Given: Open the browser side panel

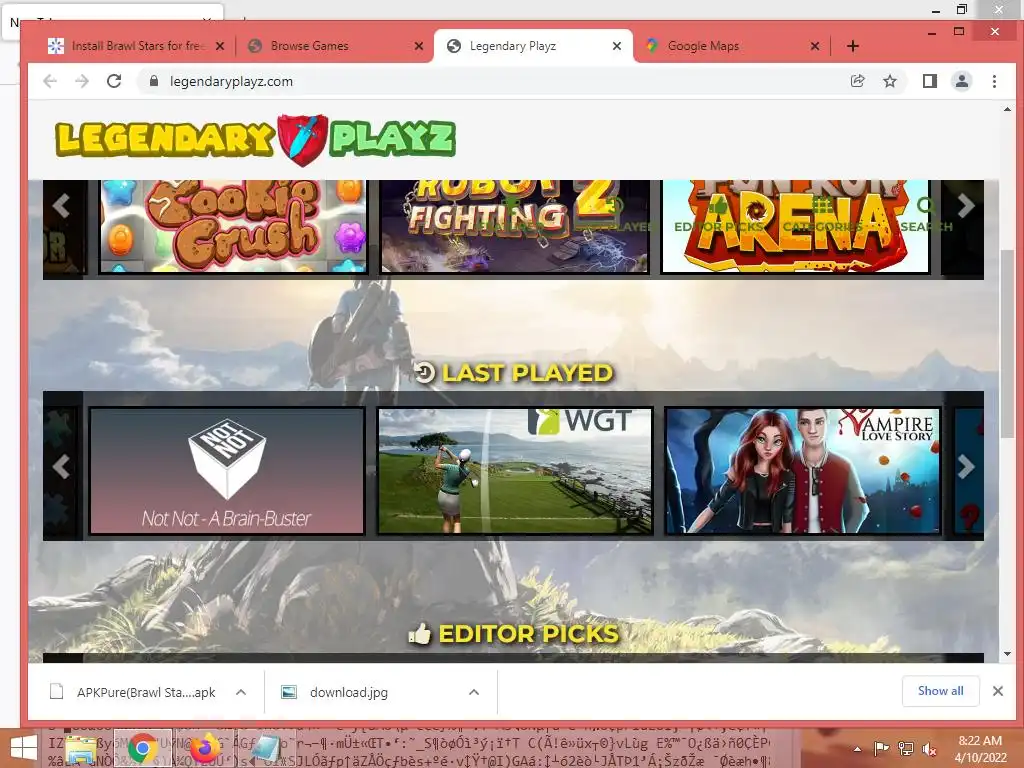Looking at the screenshot, I should 929,81.
